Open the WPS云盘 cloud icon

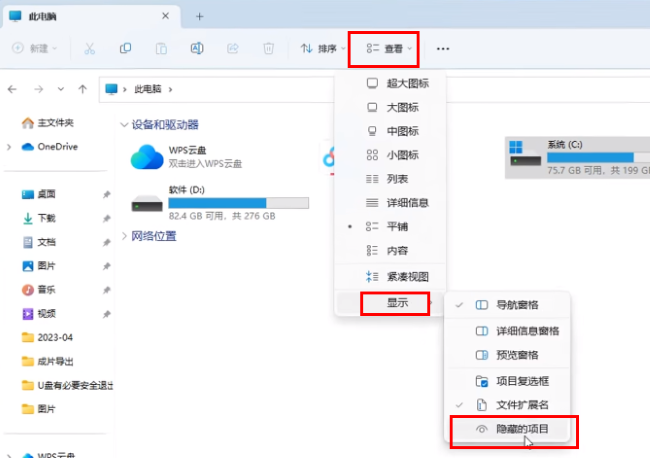[x=147, y=157]
